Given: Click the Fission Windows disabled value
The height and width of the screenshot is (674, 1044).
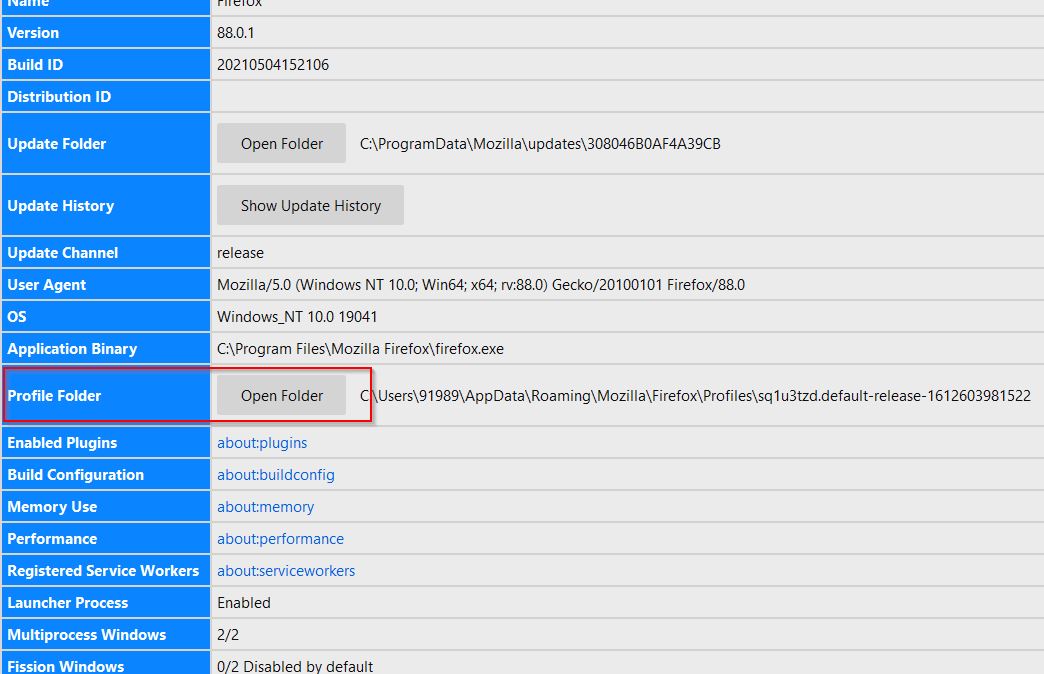Looking at the screenshot, I should [x=295, y=666].
